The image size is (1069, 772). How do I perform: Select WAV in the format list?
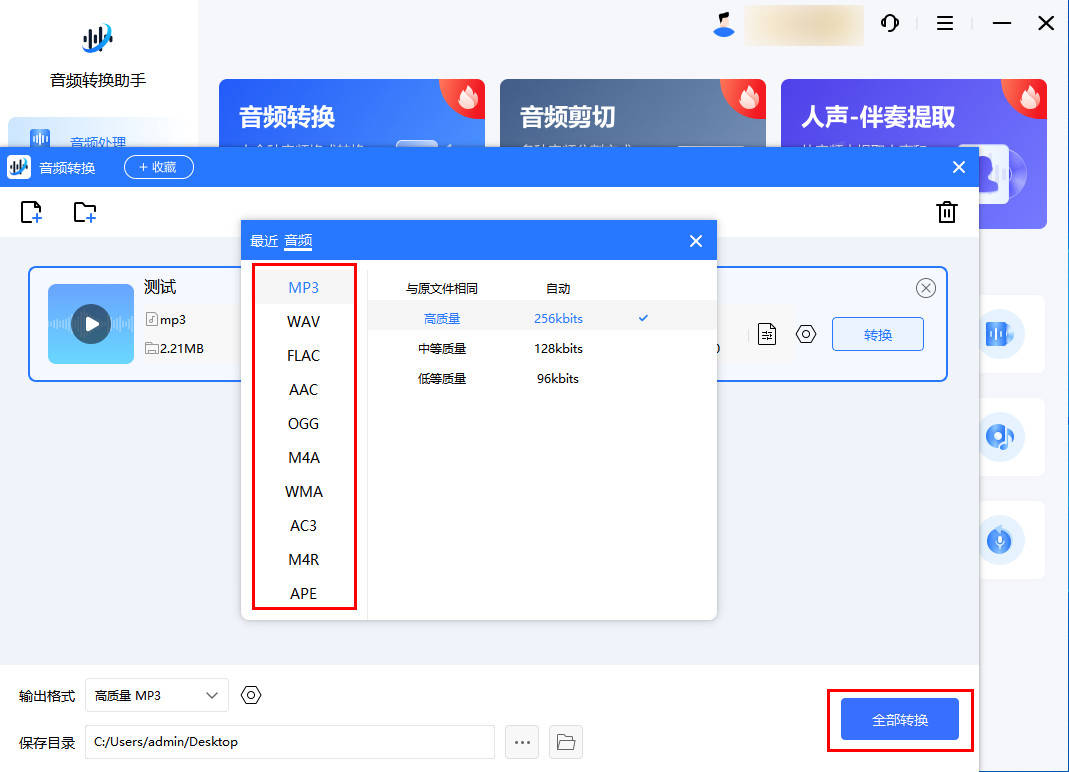pos(303,322)
